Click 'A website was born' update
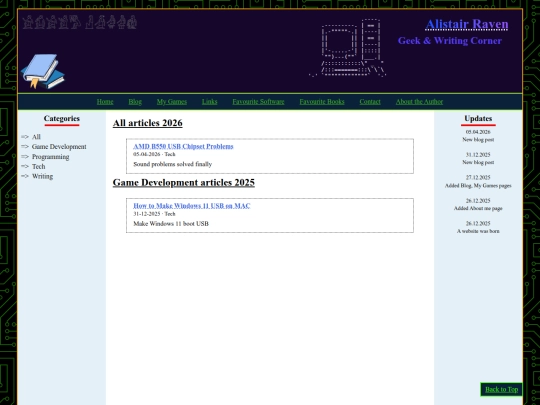This screenshot has width=540, height=405. (x=478, y=231)
